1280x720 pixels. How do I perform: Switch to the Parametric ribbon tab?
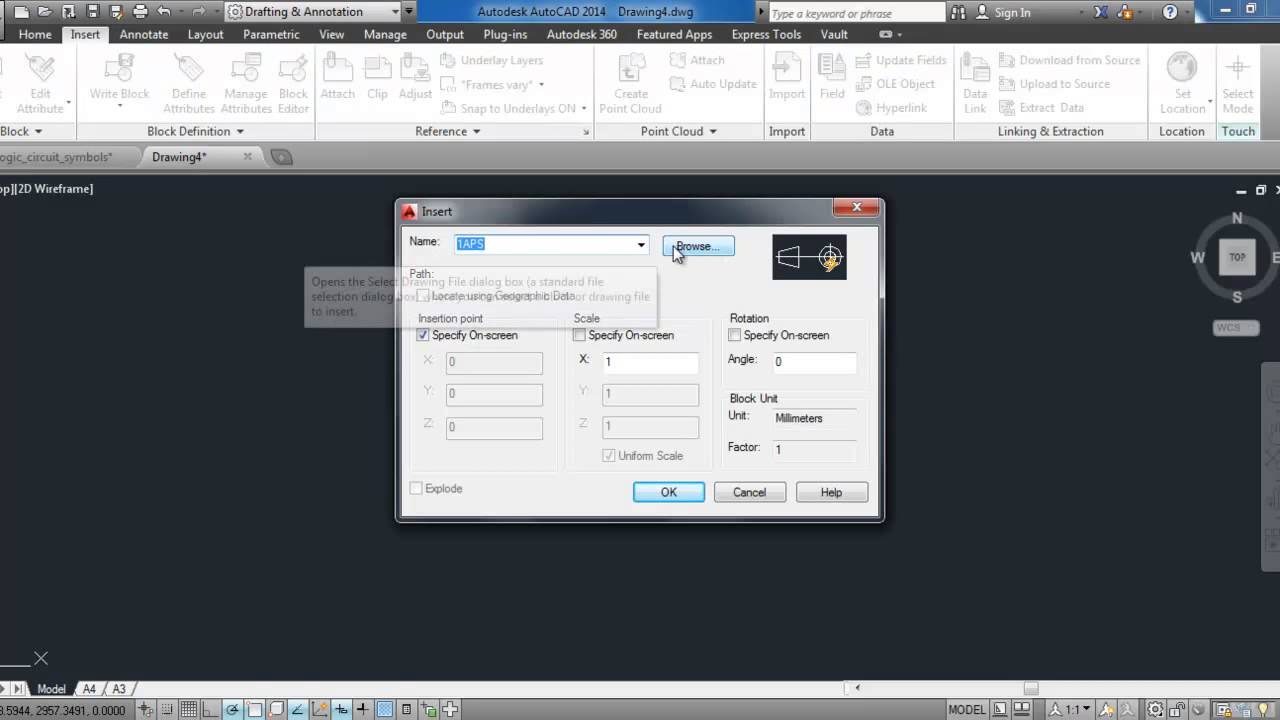tap(271, 34)
